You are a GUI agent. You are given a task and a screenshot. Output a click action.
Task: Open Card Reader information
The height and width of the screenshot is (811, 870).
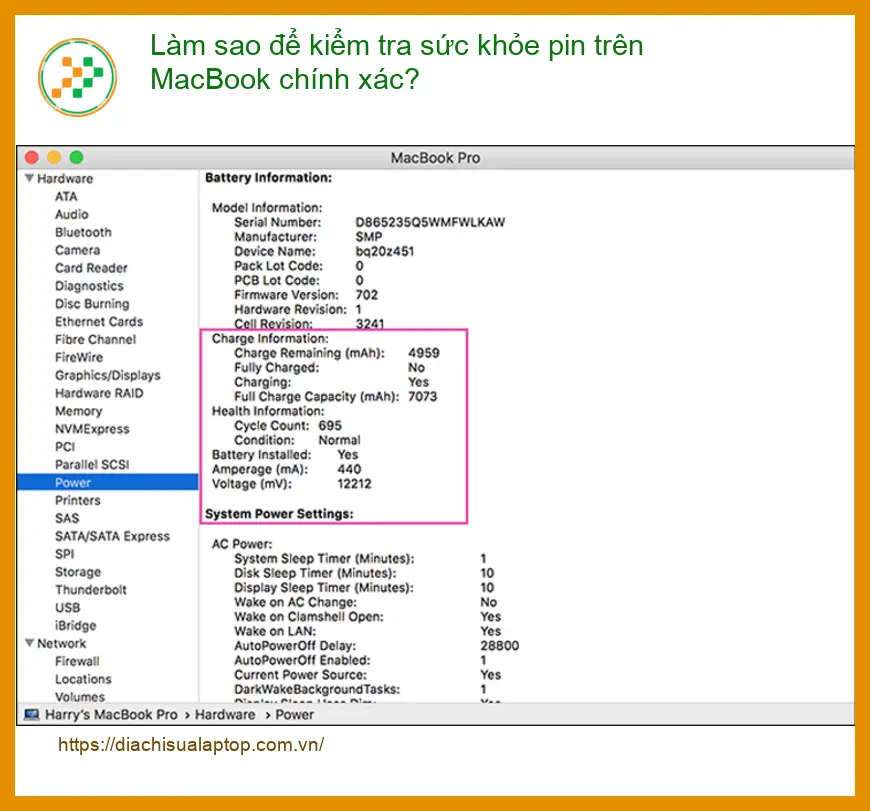(x=91, y=268)
